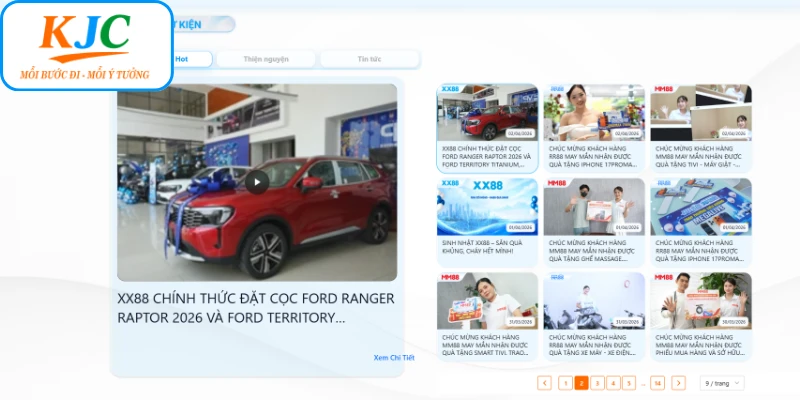Click the Xem Chi Tiết link
The width and height of the screenshot is (800, 400).
pyautogui.click(x=394, y=358)
